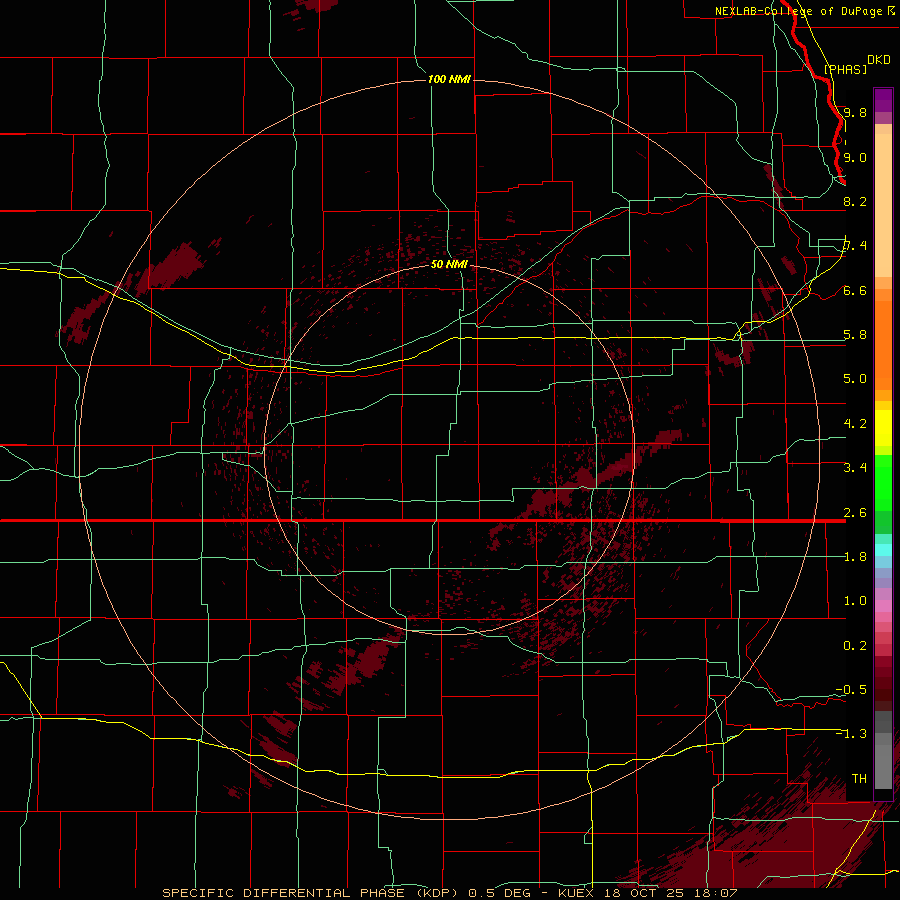The height and width of the screenshot is (900, 900).
Task: Click the [PHAS] units label
Action: click(x=845, y=69)
